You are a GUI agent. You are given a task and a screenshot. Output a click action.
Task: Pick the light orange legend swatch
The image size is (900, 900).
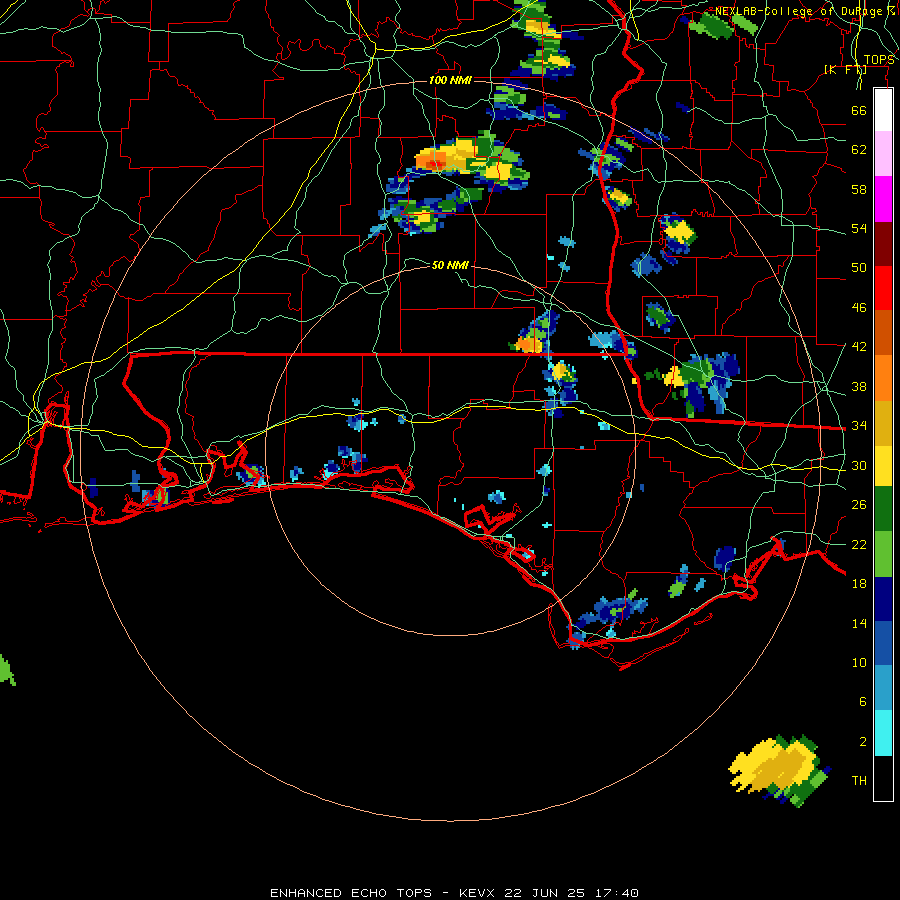click(883, 377)
